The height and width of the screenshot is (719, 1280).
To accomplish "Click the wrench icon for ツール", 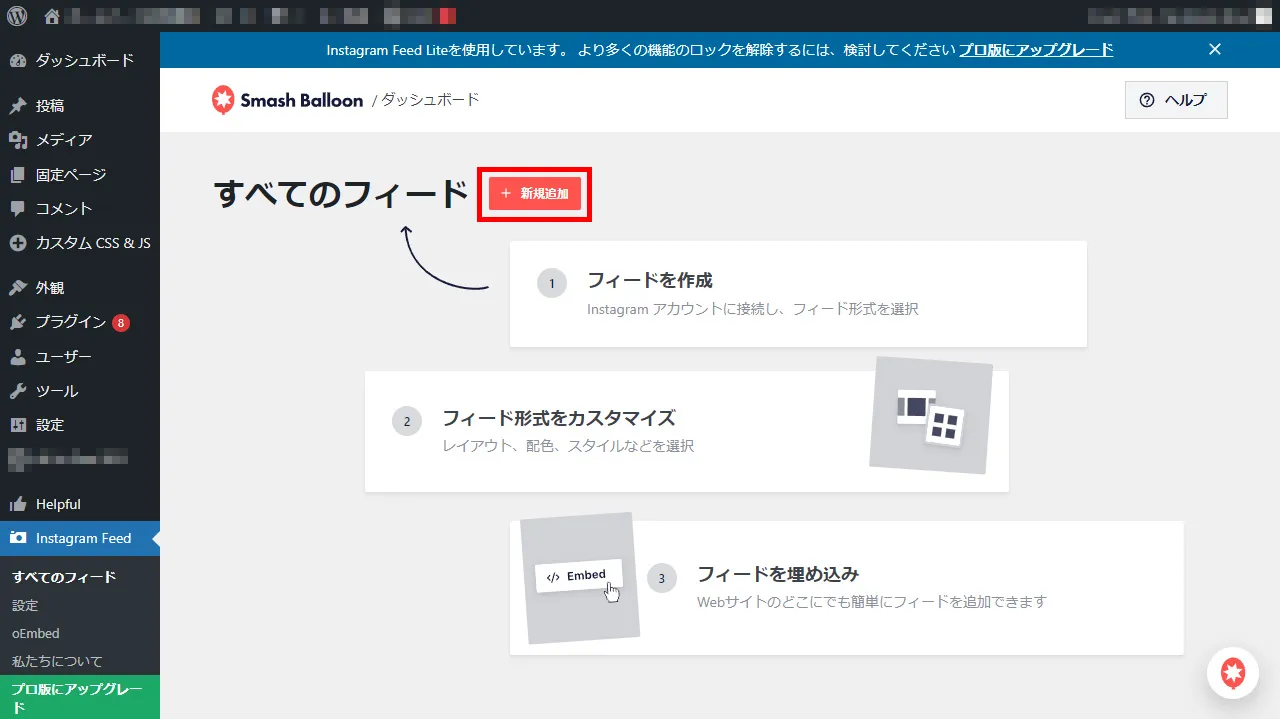I will (x=18, y=391).
